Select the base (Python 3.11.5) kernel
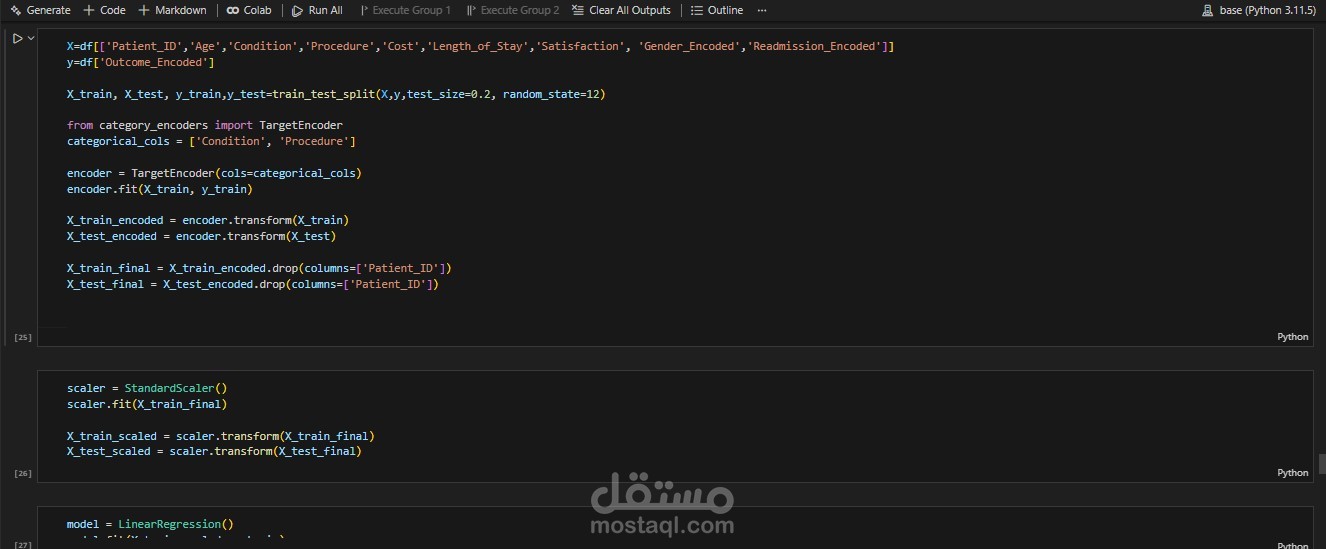1326x549 pixels. pos(1259,10)
